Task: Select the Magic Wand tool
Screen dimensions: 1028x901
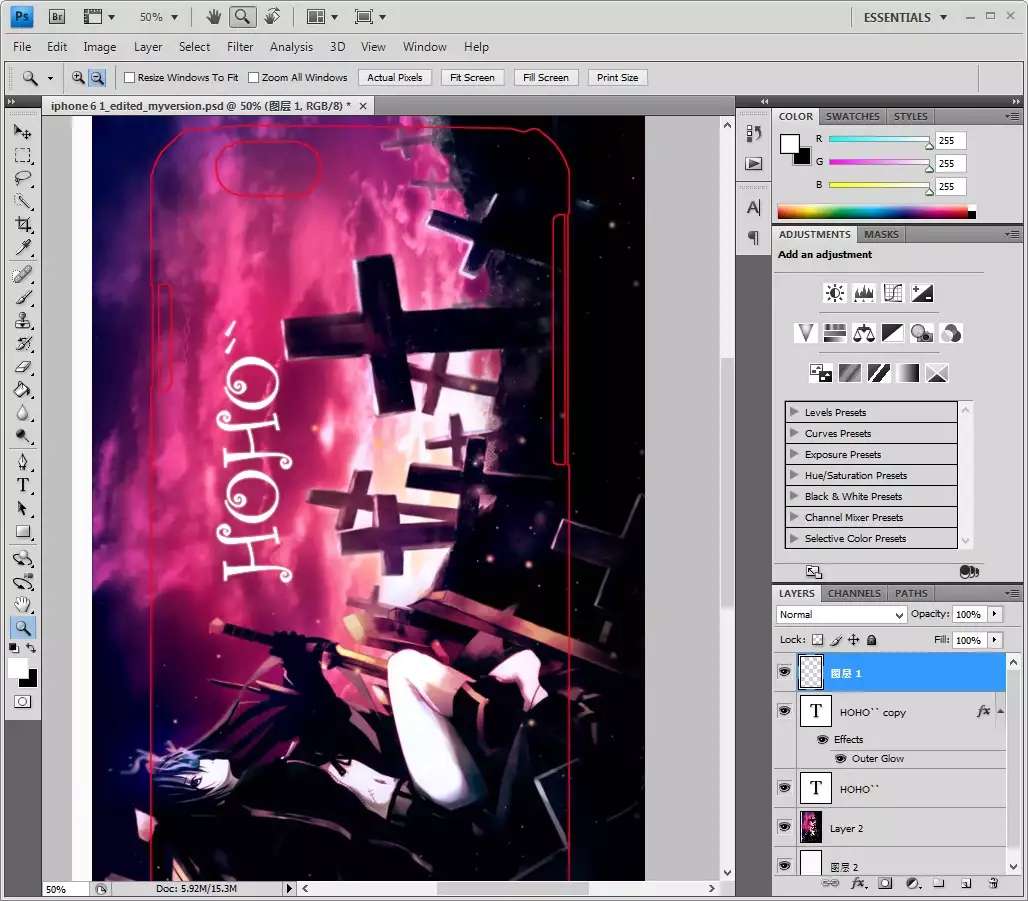Action: coord(23,201)
